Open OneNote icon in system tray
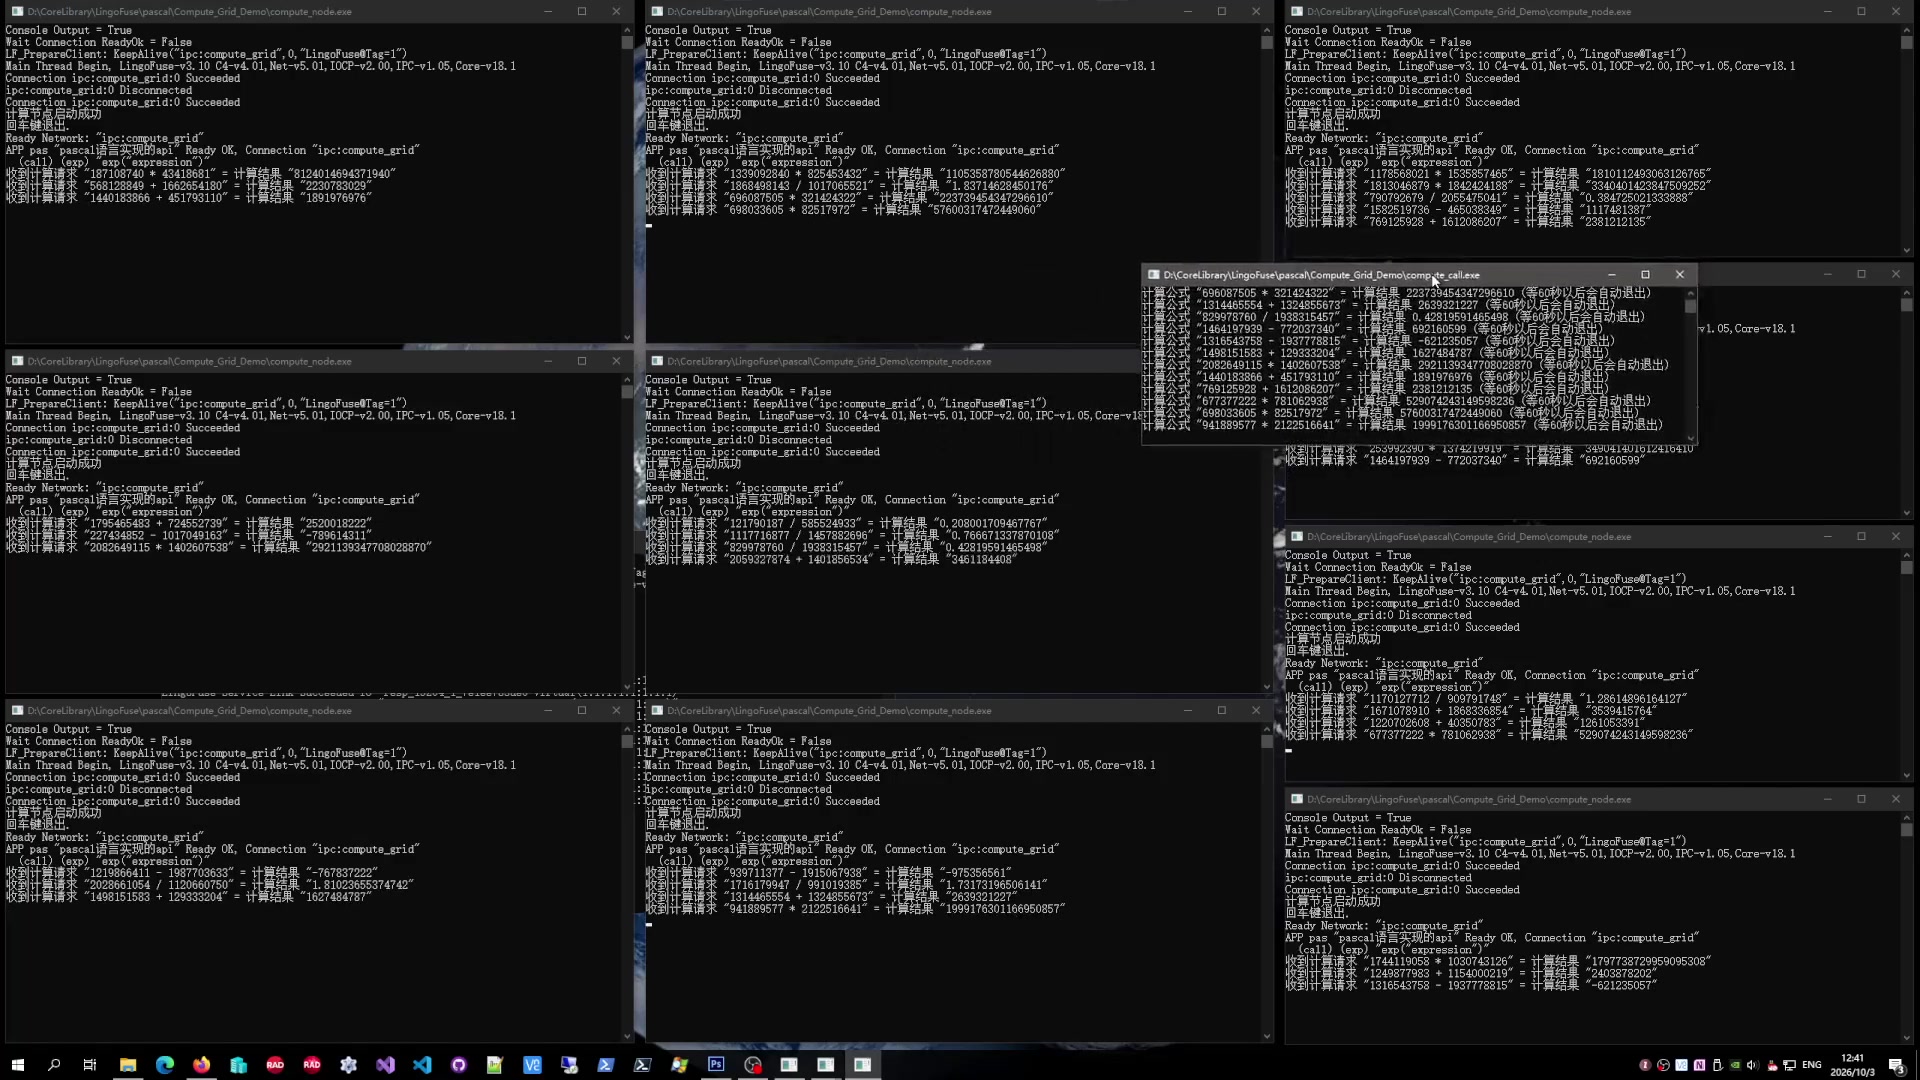This screenshot has width=1920, height=1080. [1699, 1065]
